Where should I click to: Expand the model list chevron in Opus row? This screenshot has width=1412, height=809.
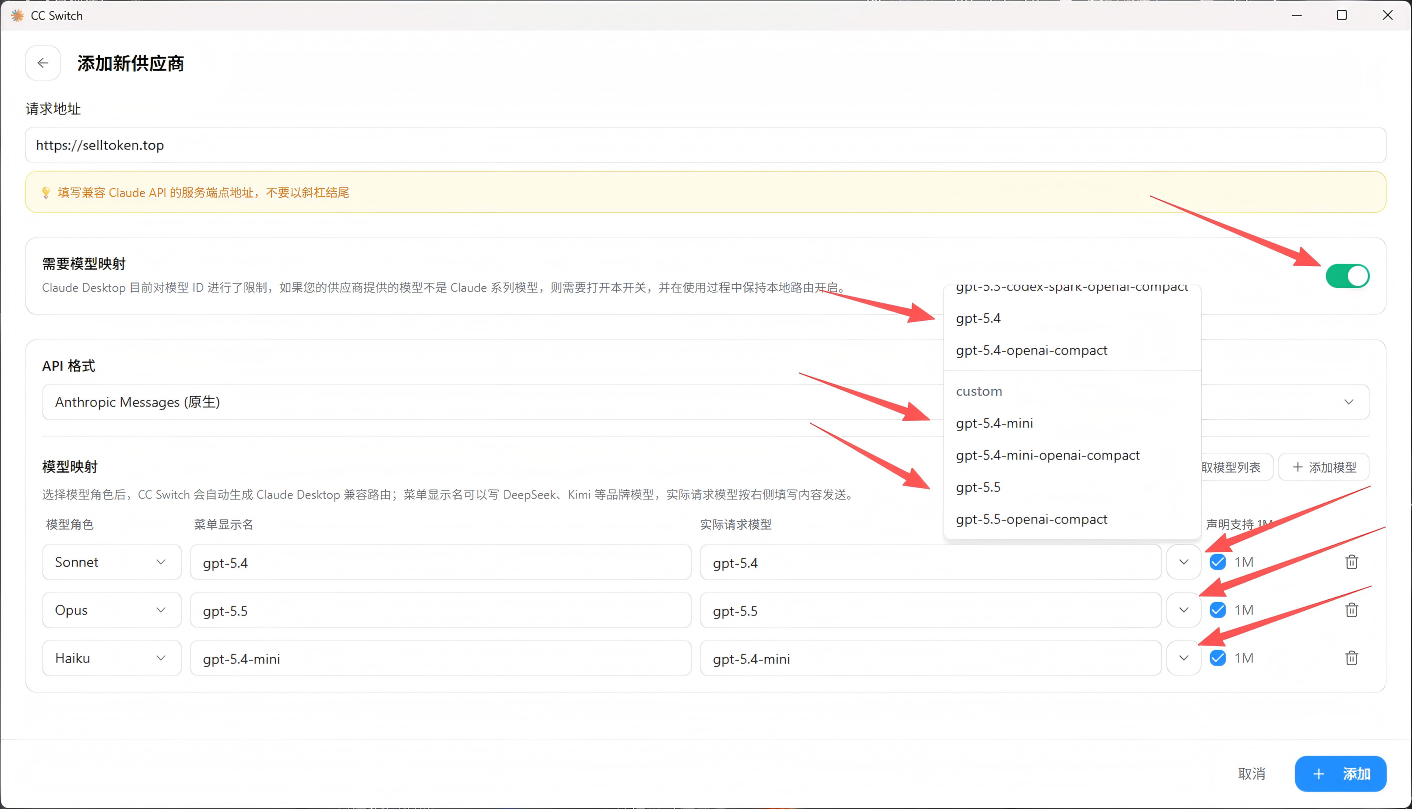click(1184, 610)
